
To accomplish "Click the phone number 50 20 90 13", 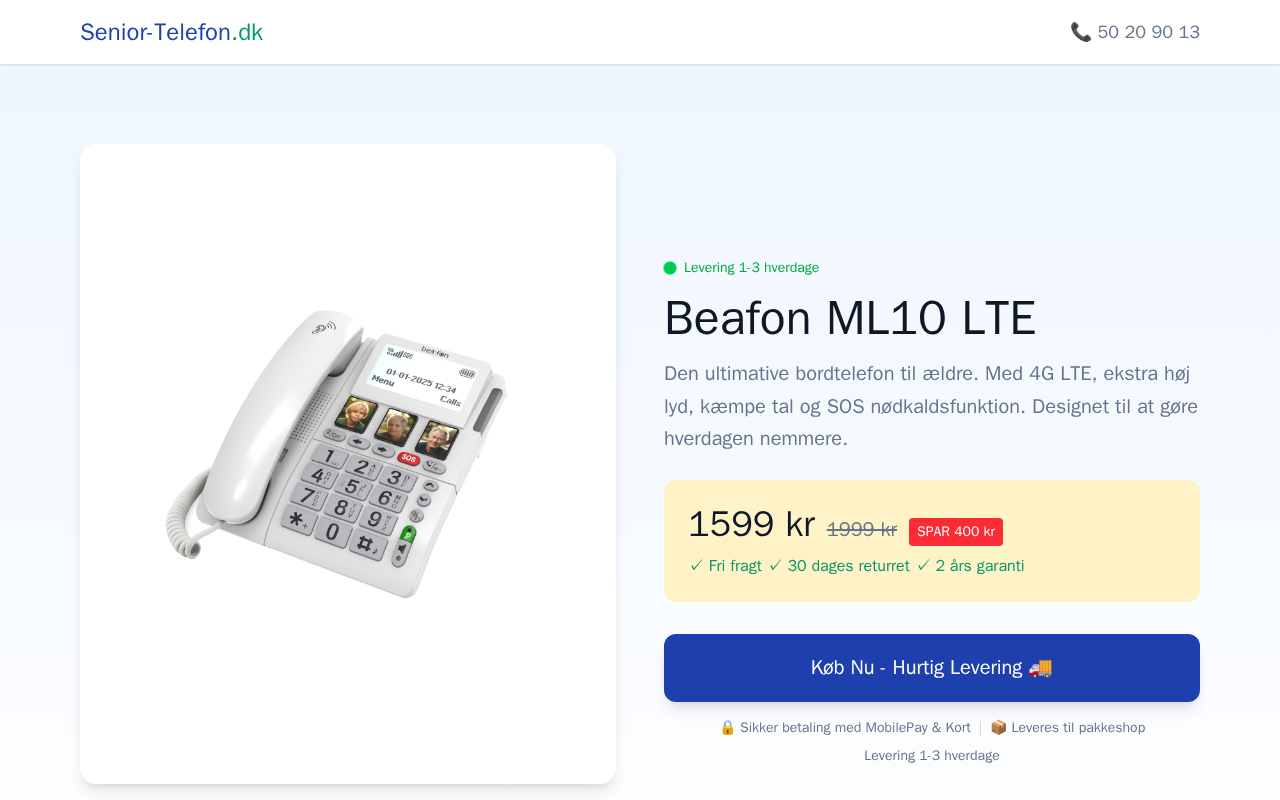I will [1148, 32].
